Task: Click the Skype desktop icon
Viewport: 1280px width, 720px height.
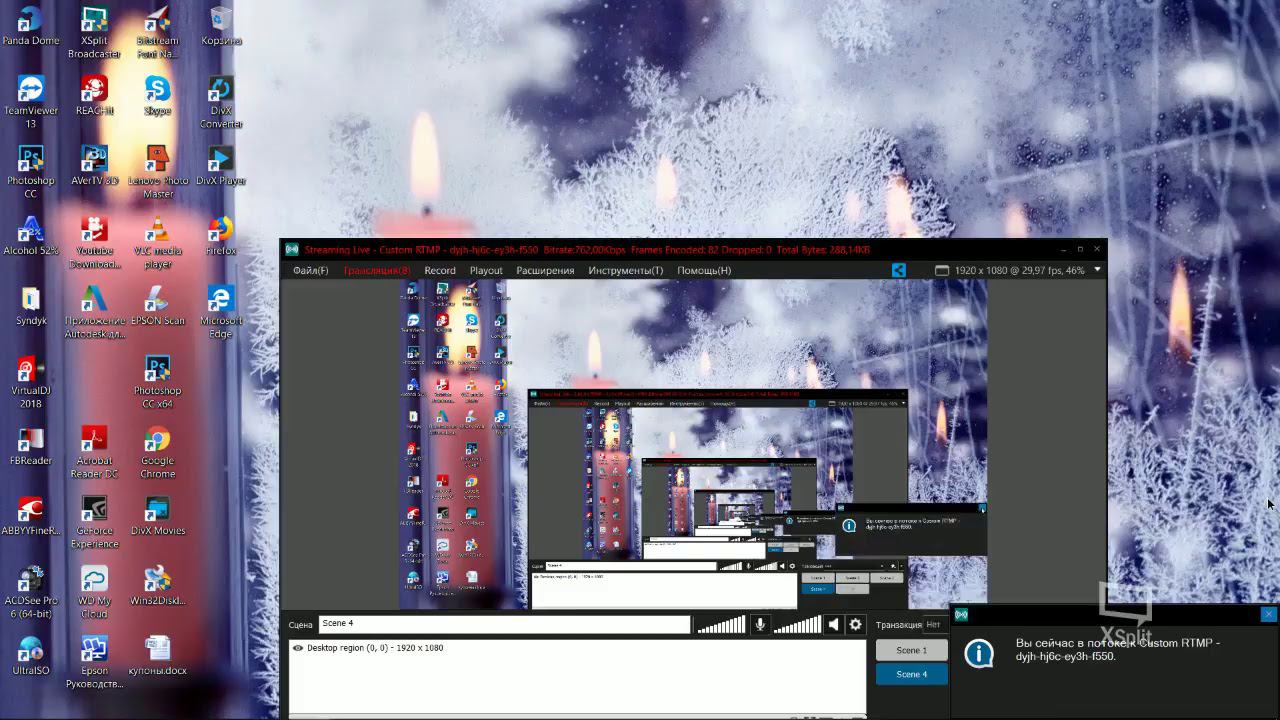Action: tap(157, 96)
